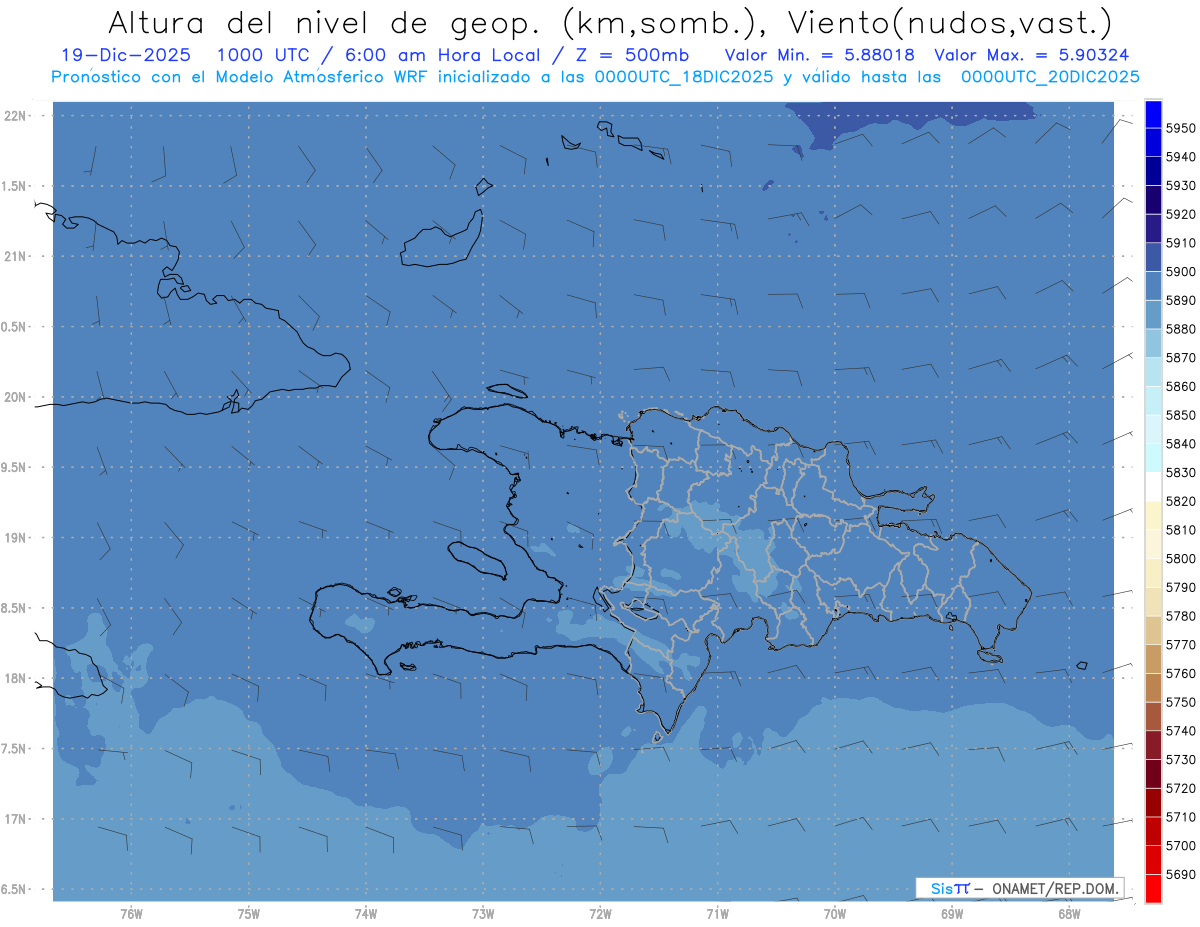Image resolution: width=1200 pixels, height=927 pixels.
Task: Click the '5690' legend value
Action: click(x=1180, y=875)
